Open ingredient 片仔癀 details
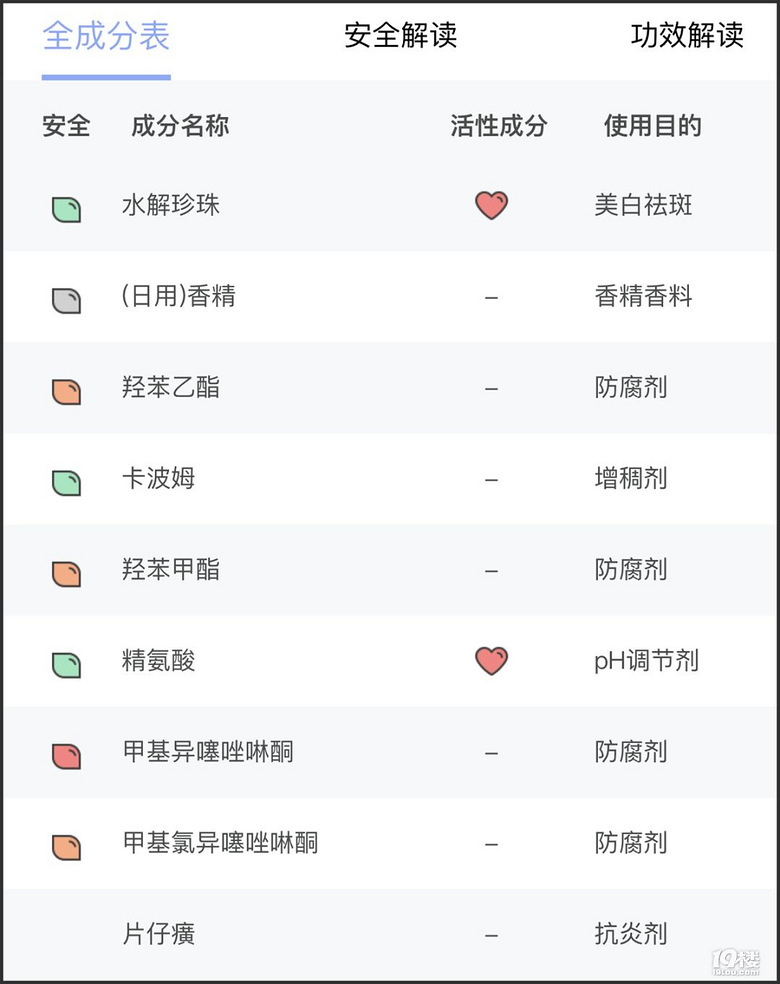This screenshot has height=984, width=780. pos(158,934)
